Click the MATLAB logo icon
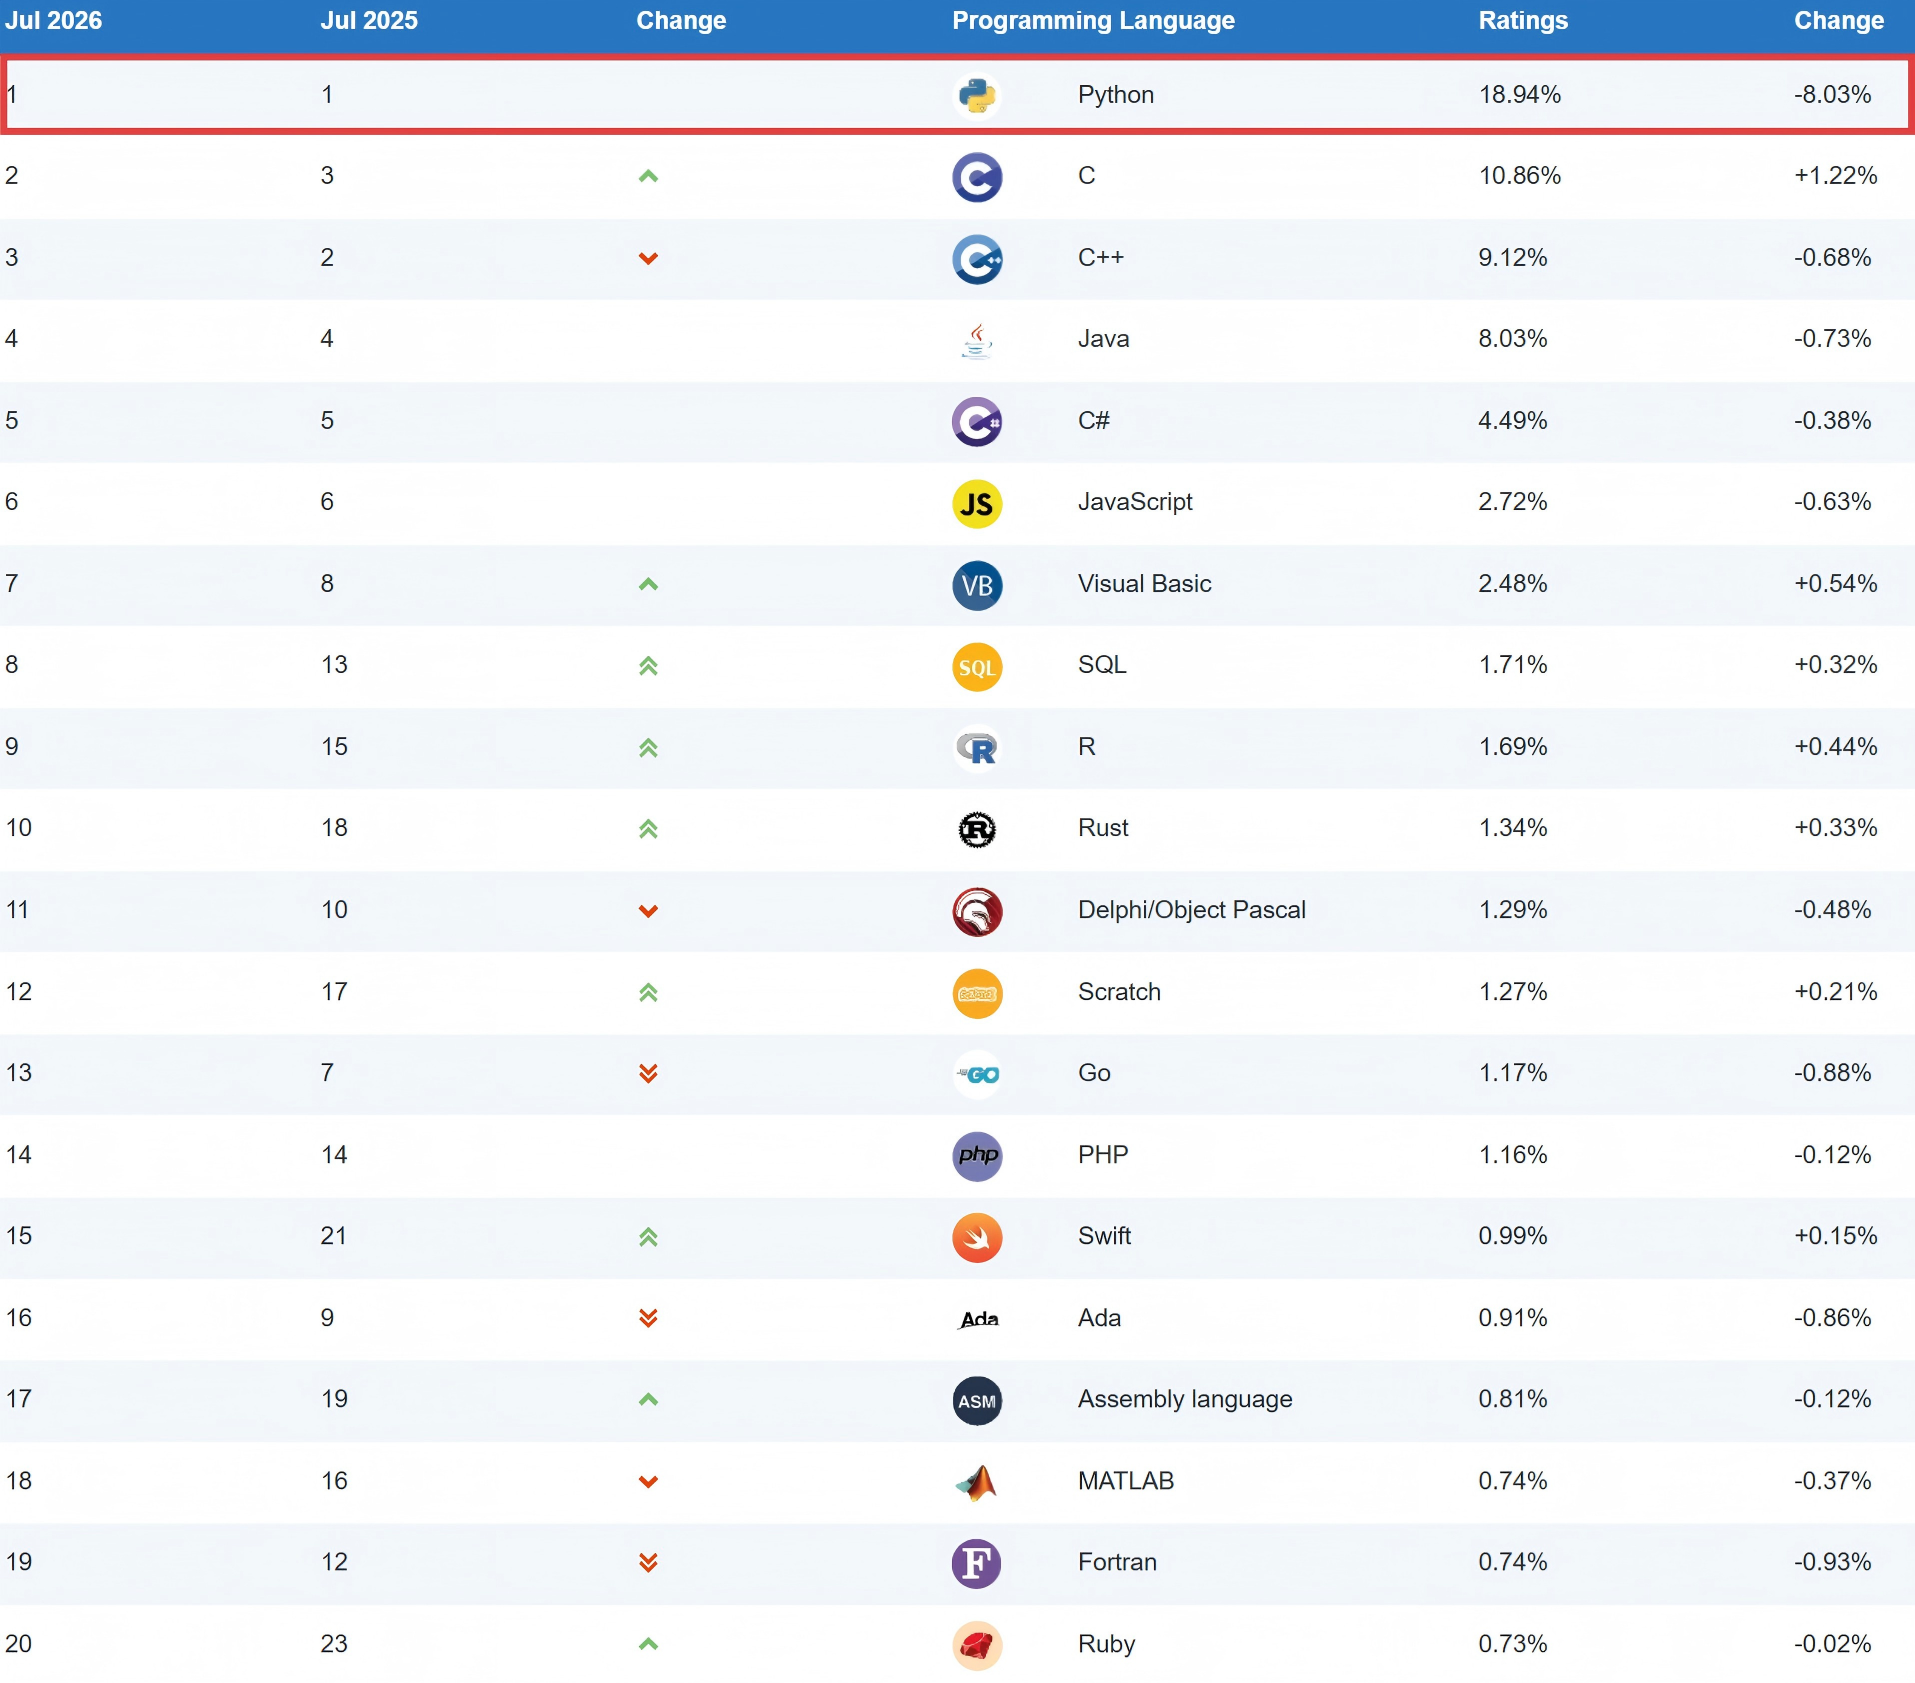1915x1683 pixels. tap(977, 1482)
